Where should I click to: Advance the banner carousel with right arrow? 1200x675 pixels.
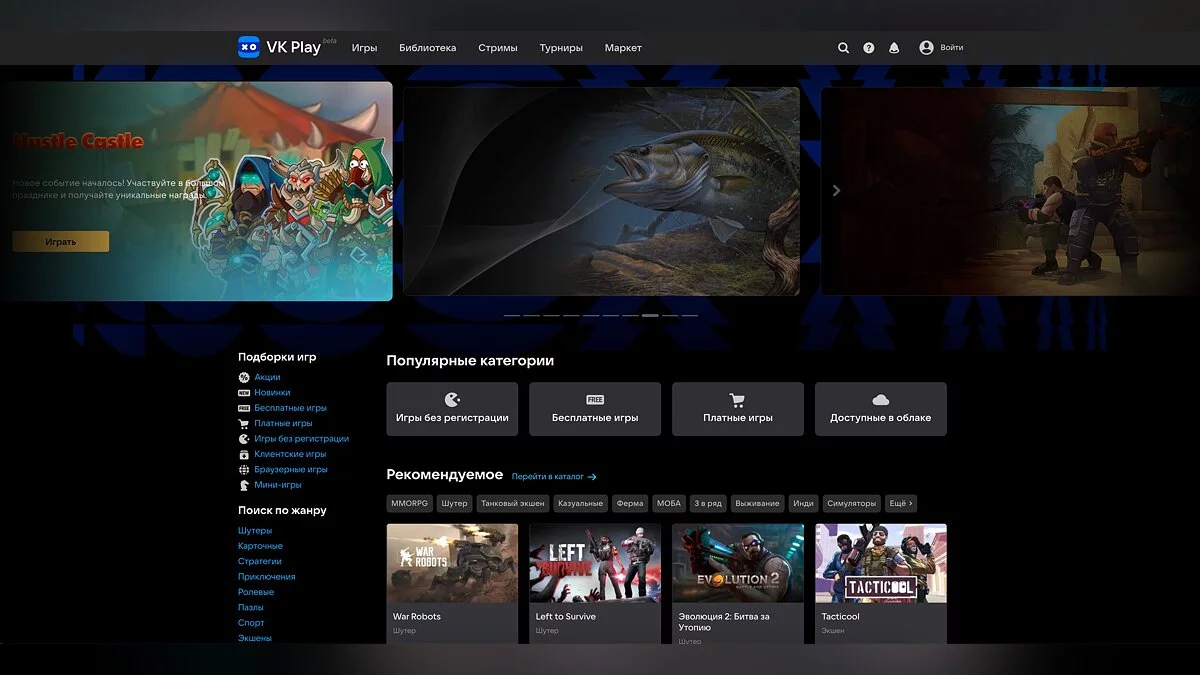pyautogui.click(x=837, y=191)
